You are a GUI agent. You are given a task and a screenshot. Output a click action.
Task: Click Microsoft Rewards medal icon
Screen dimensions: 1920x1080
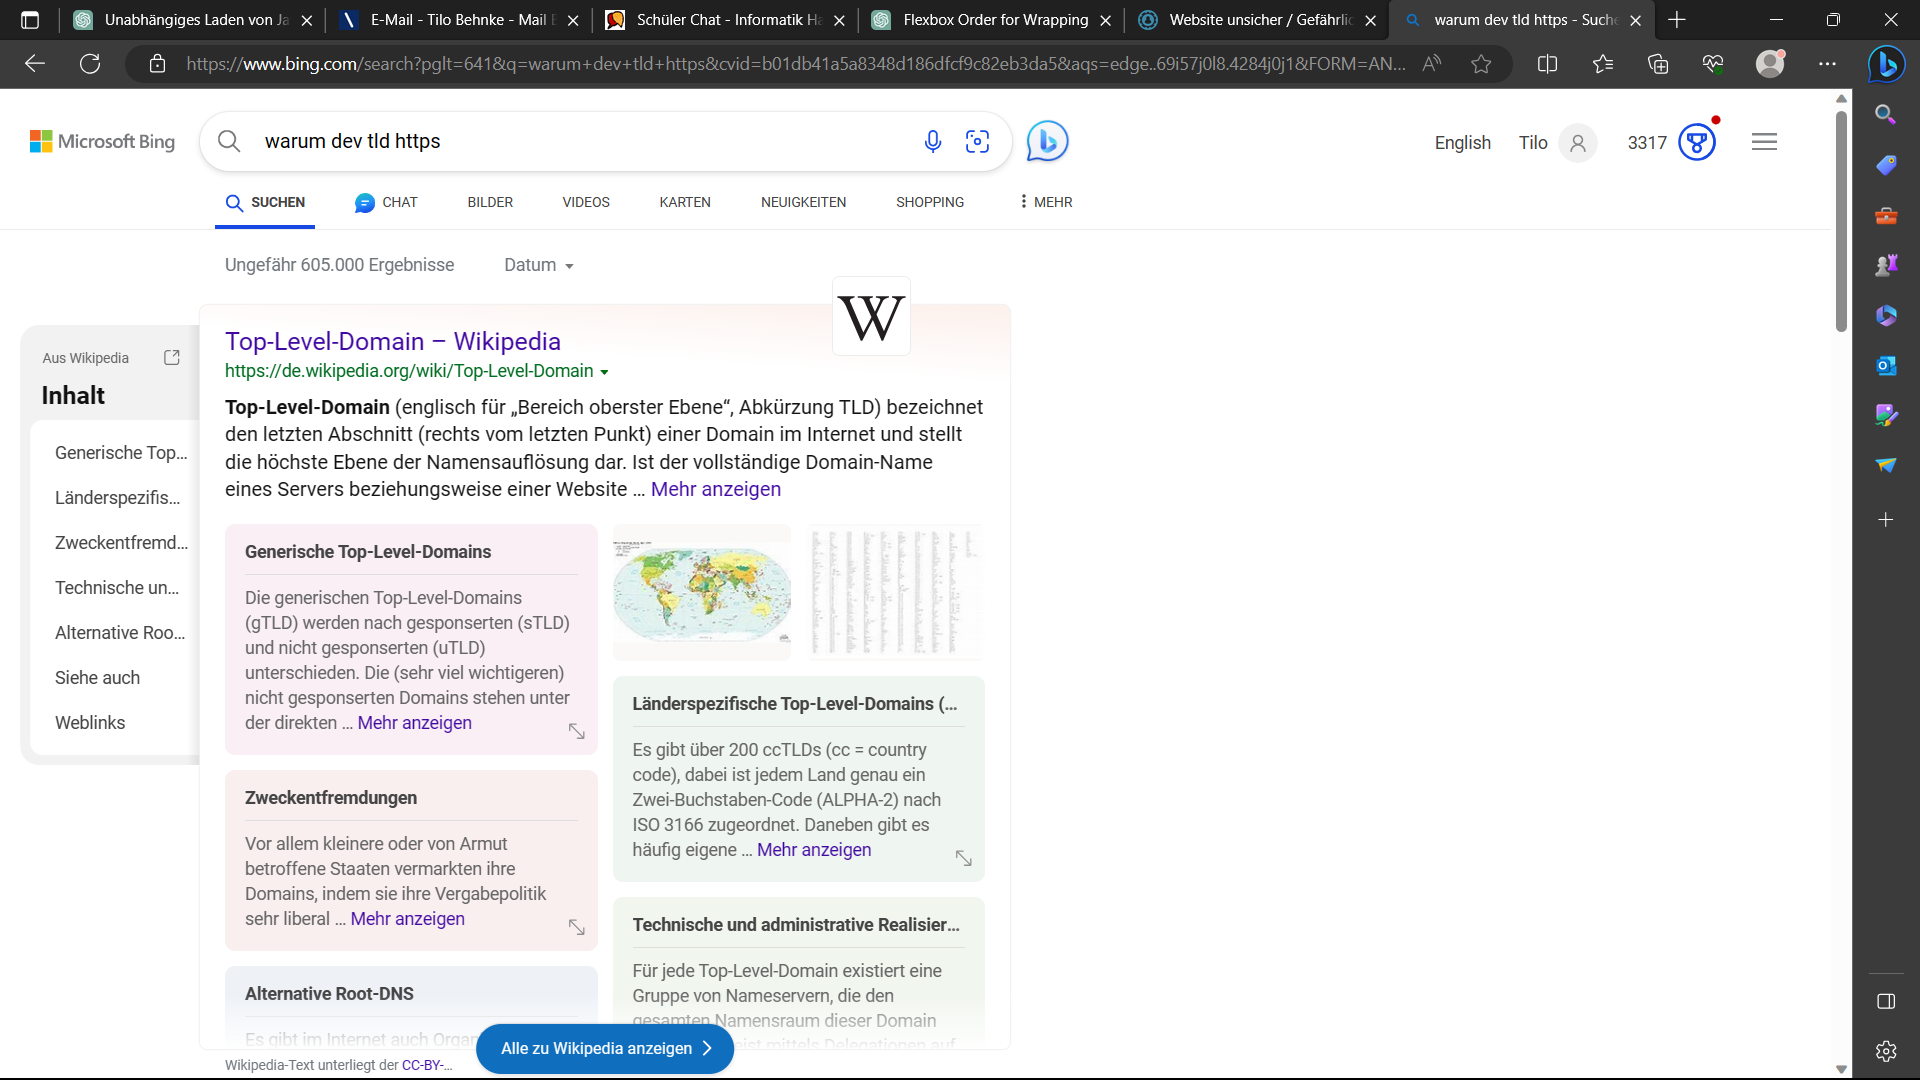tap(1697, 142)
